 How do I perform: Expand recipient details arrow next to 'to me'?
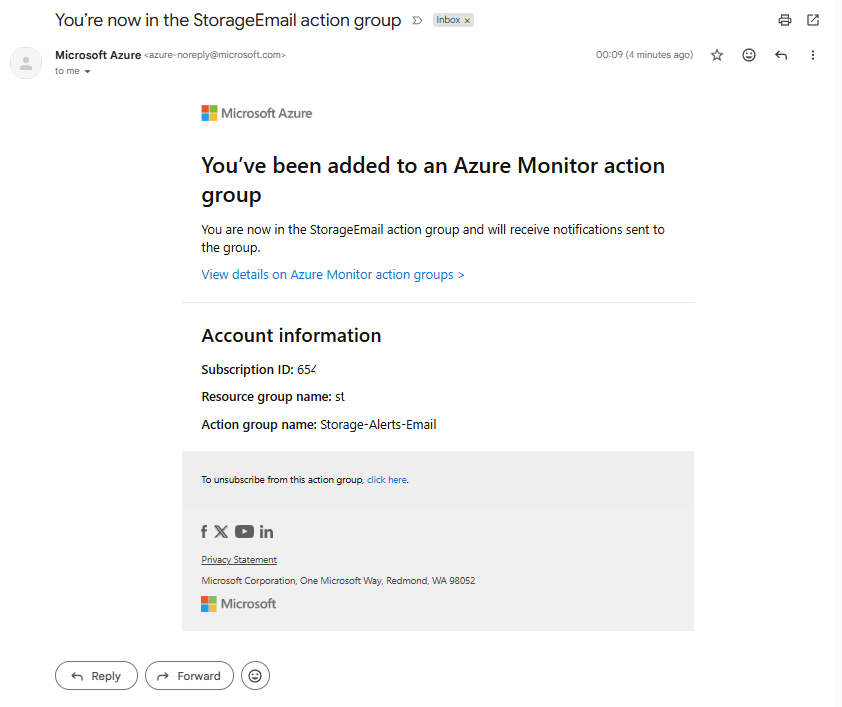(x=88, y=72)
